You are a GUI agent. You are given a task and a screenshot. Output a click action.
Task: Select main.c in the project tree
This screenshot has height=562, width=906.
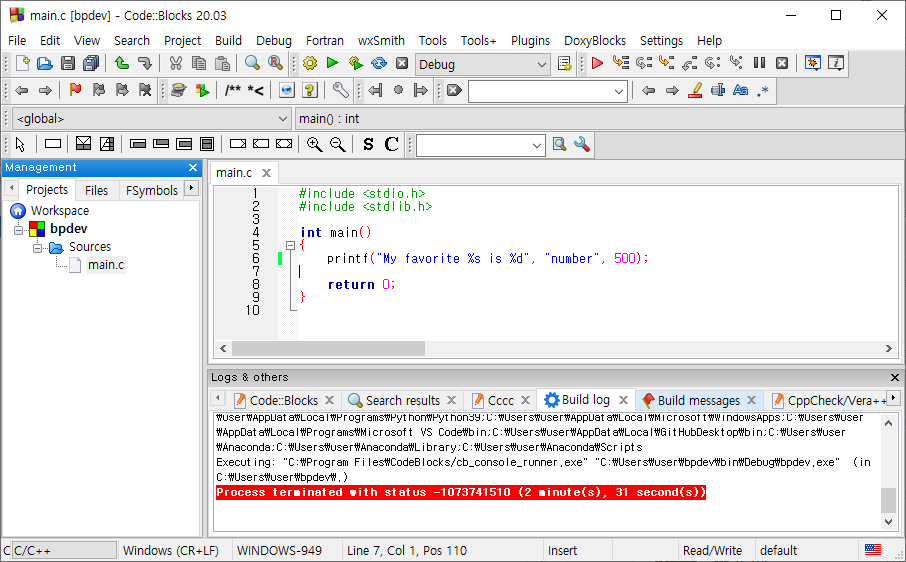tap(106, 265)
